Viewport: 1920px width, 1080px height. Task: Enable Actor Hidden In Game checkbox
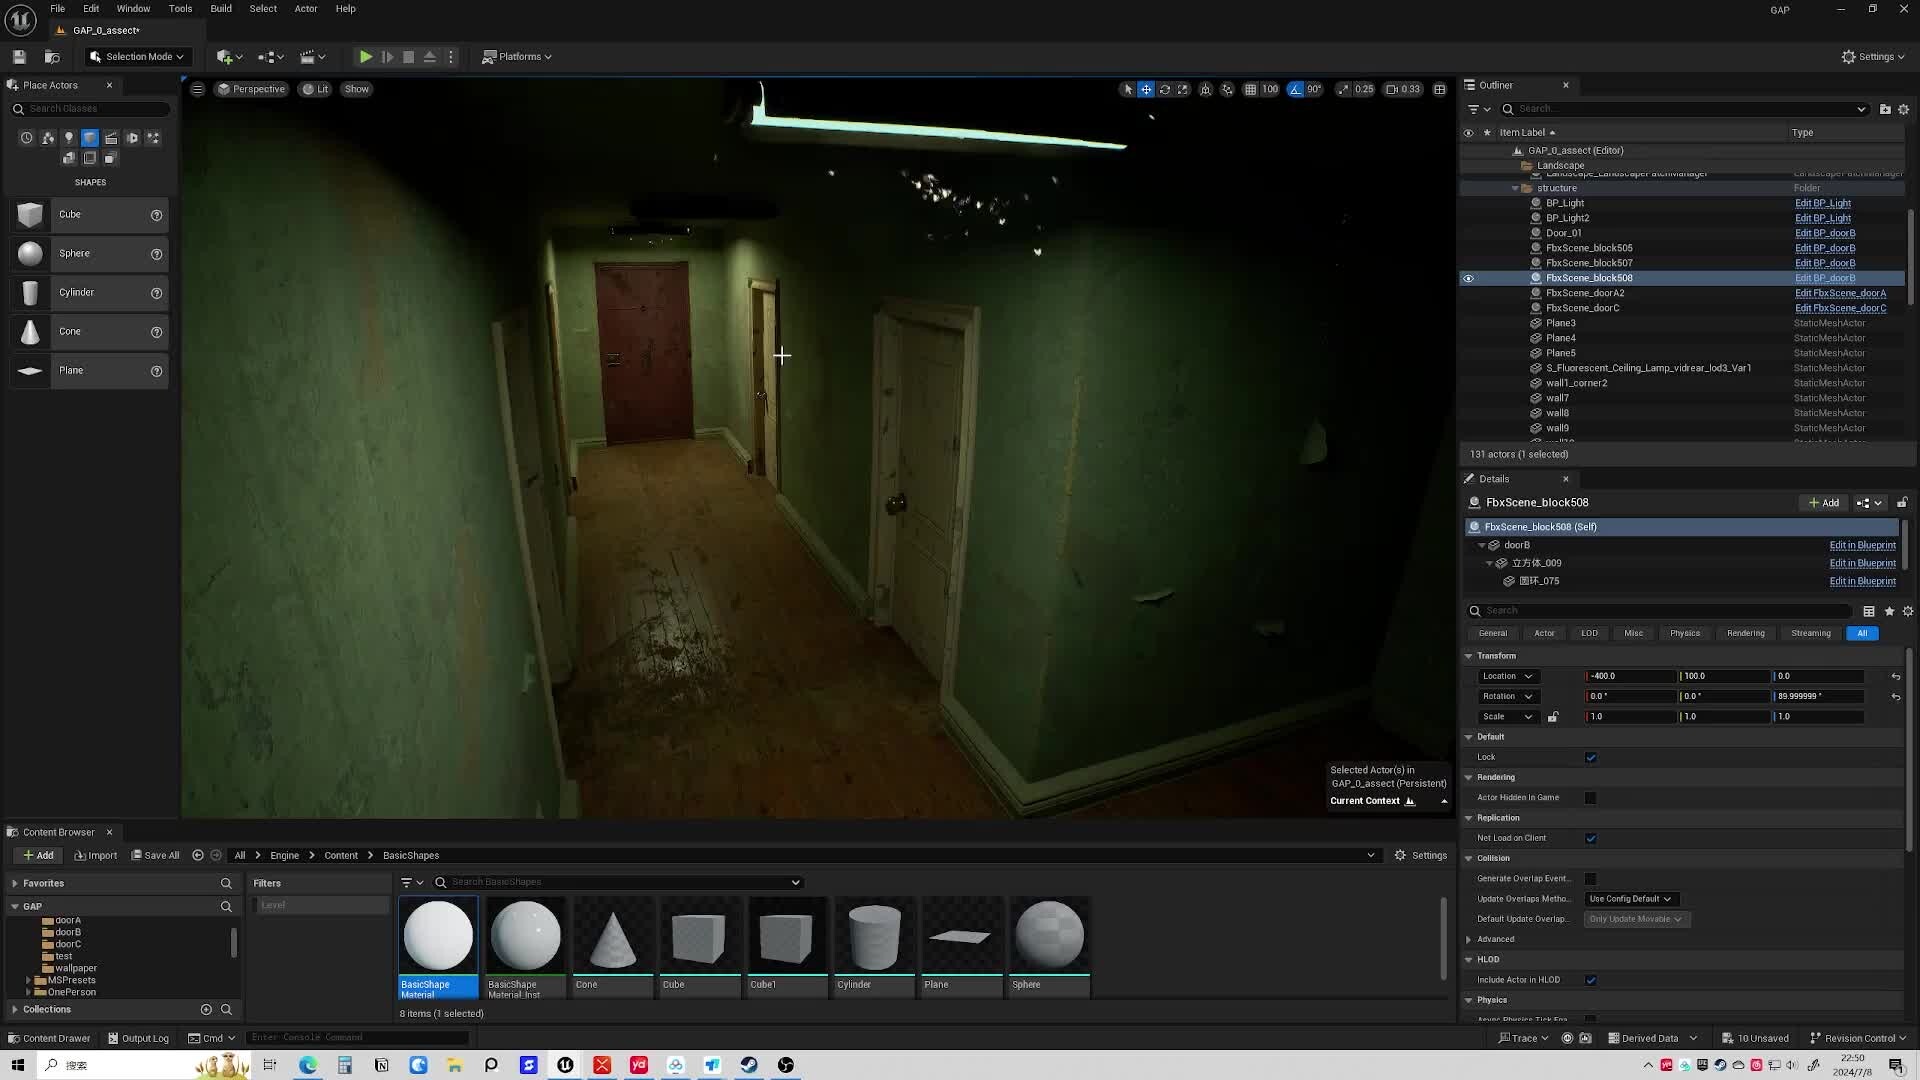[1590, 798]
